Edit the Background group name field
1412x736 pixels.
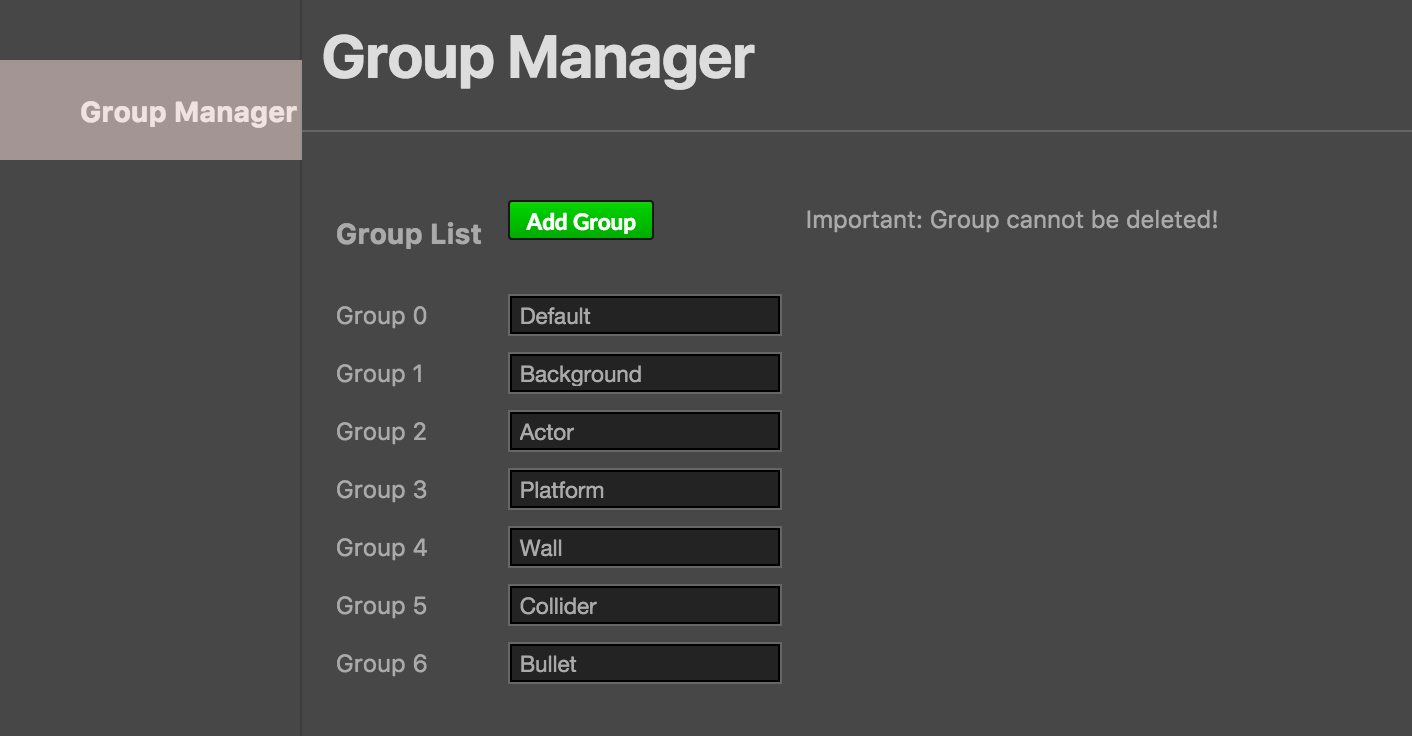pyautogui.click(x=645, y=373)
